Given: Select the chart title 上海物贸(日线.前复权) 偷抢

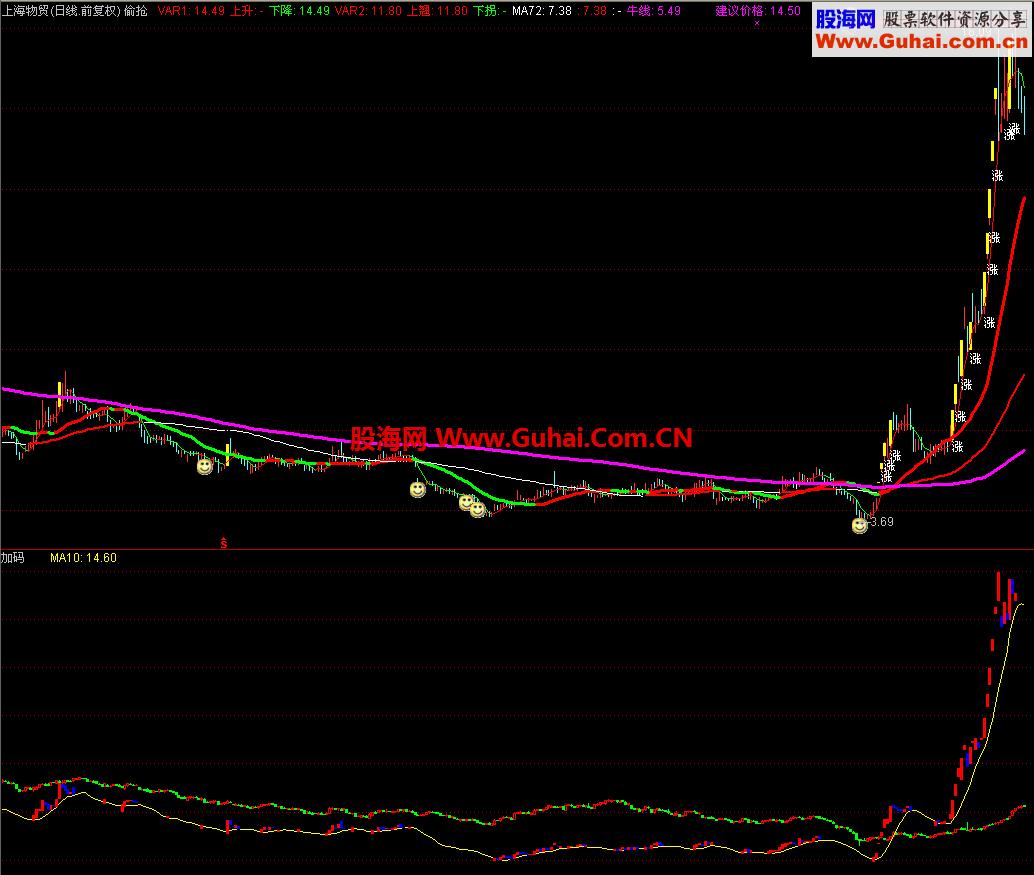Looking at the screenshot, I should point(75,11).
